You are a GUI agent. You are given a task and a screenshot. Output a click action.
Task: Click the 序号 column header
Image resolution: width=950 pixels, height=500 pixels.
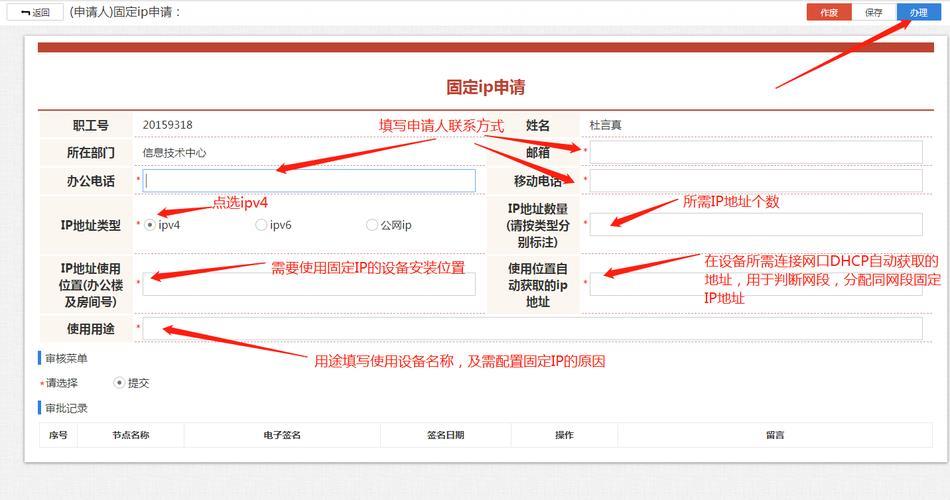[x=58, y=435]
